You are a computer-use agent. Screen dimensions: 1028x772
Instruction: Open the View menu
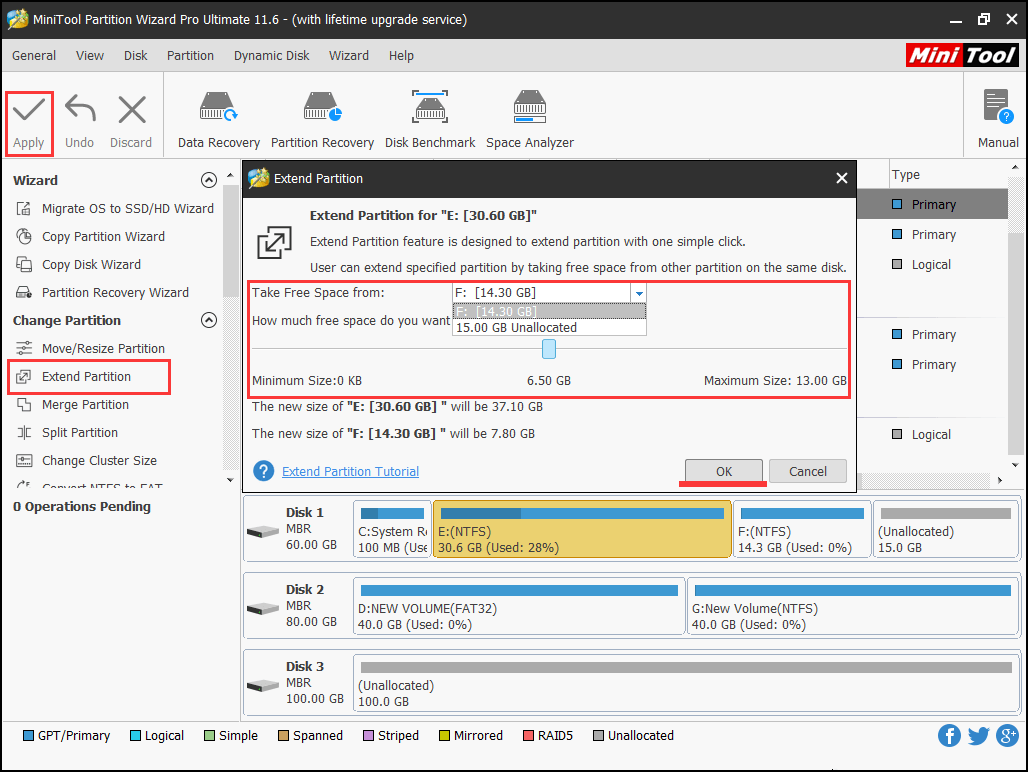tap(90, 56)
